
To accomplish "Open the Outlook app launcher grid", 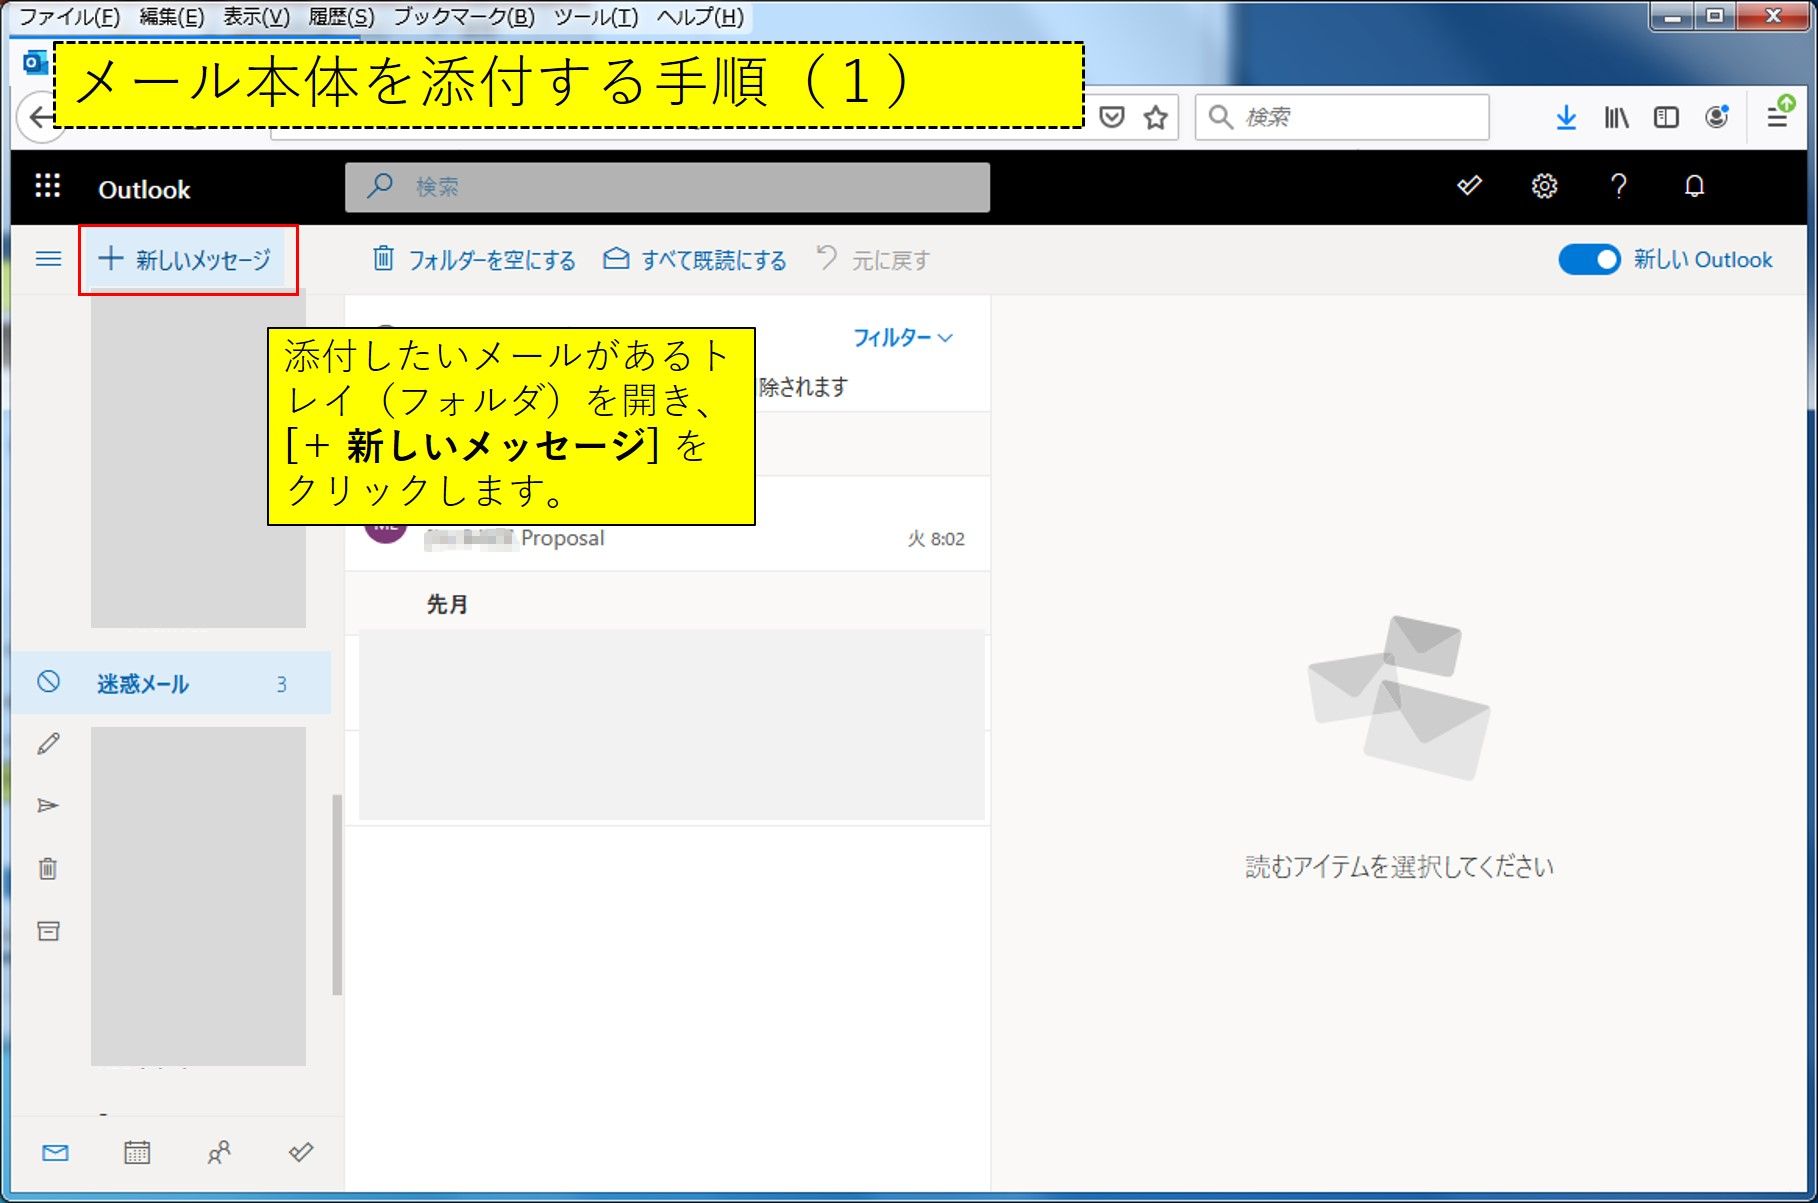I will (47, 186).
